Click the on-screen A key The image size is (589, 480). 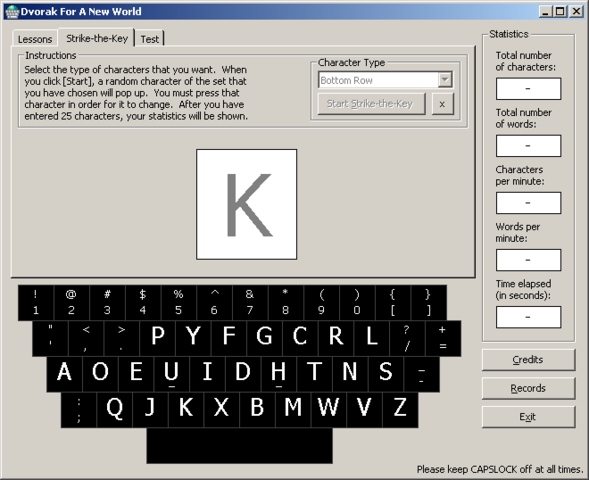[x=64, y=374]
